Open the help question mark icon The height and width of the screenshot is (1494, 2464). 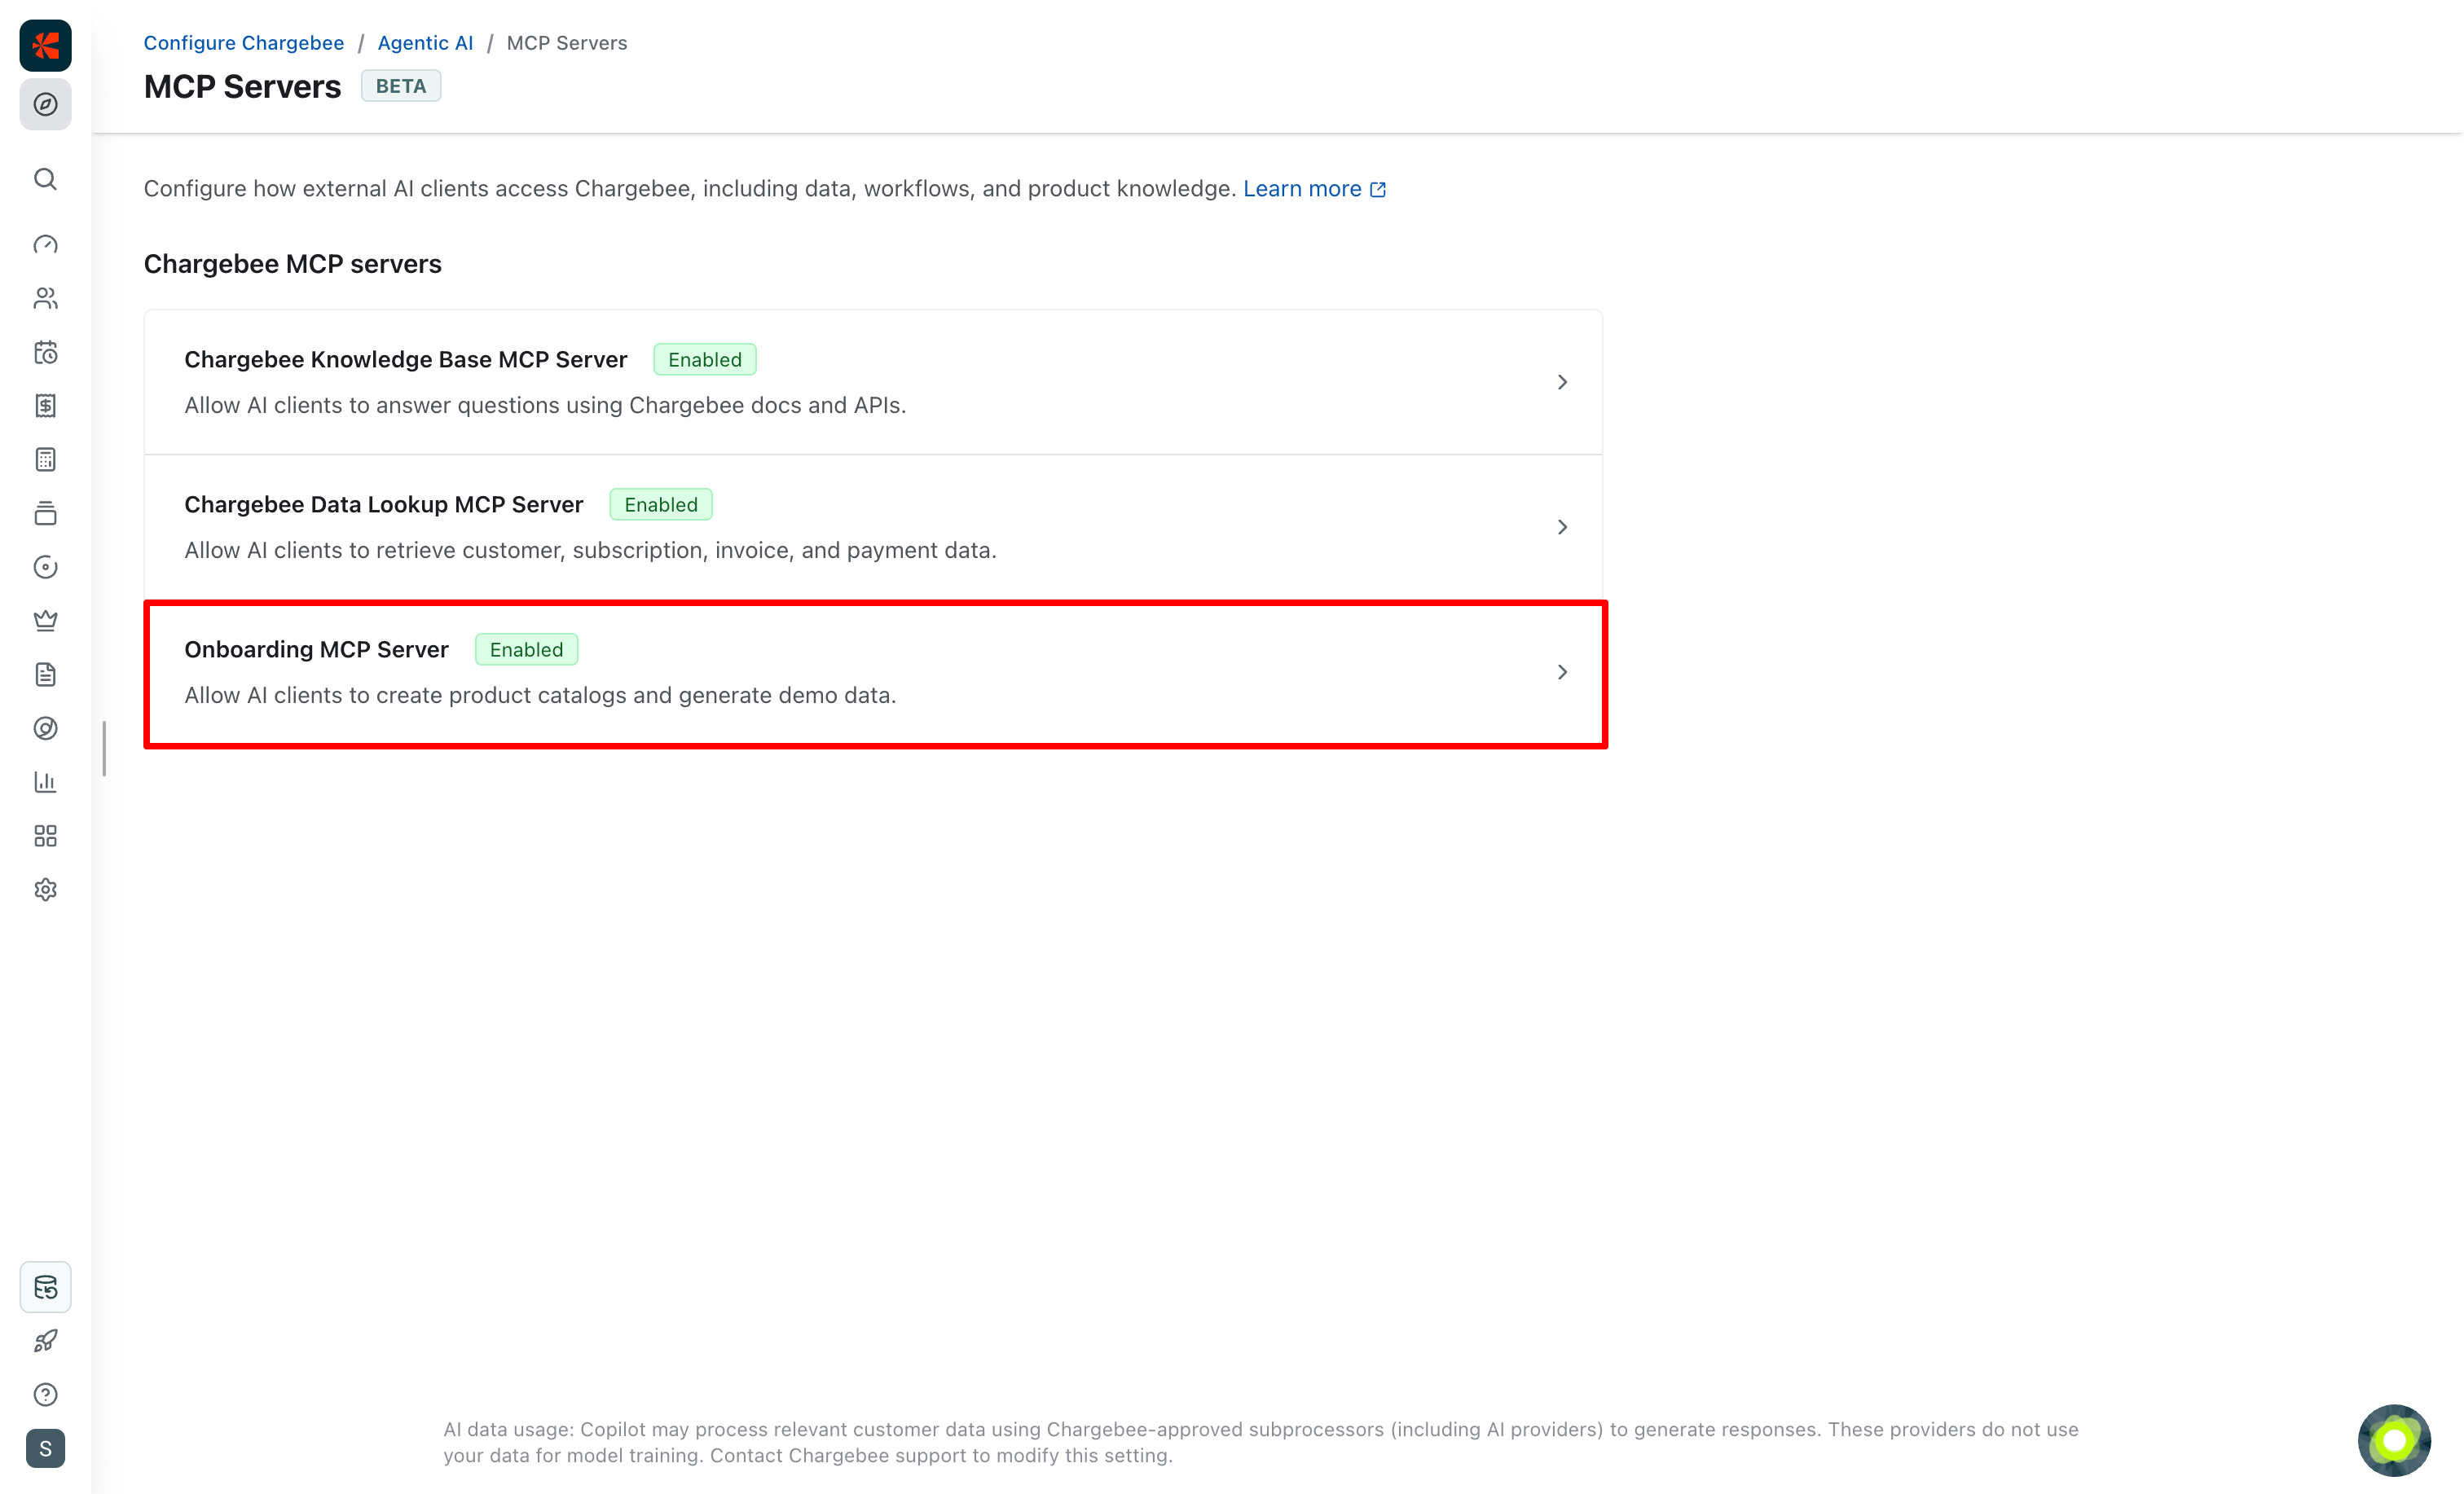click(x=45, y=1395)
